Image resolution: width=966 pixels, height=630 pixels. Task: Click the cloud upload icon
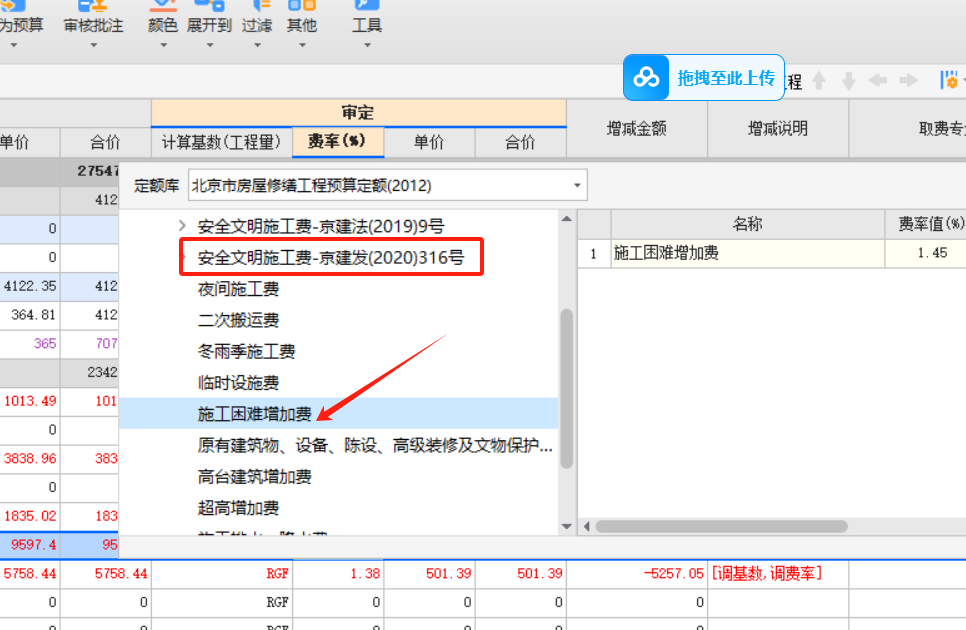646,78
